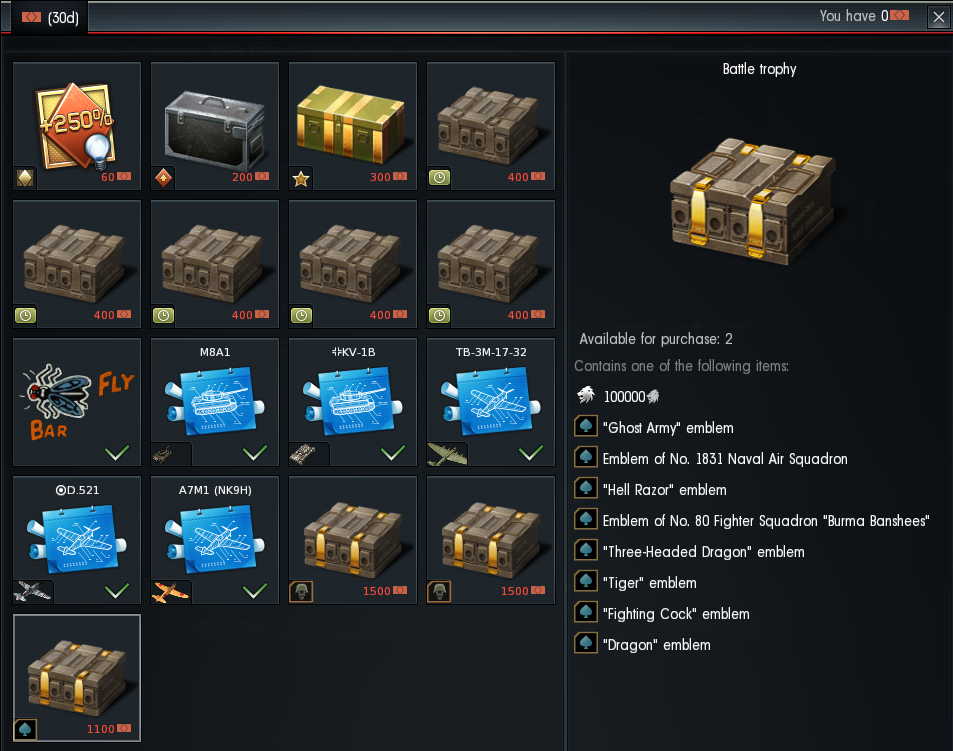Viewport: 953px width, 751px height.
Task: Click the 100000 silver lions reward entry
Action: tap(618, 396)
